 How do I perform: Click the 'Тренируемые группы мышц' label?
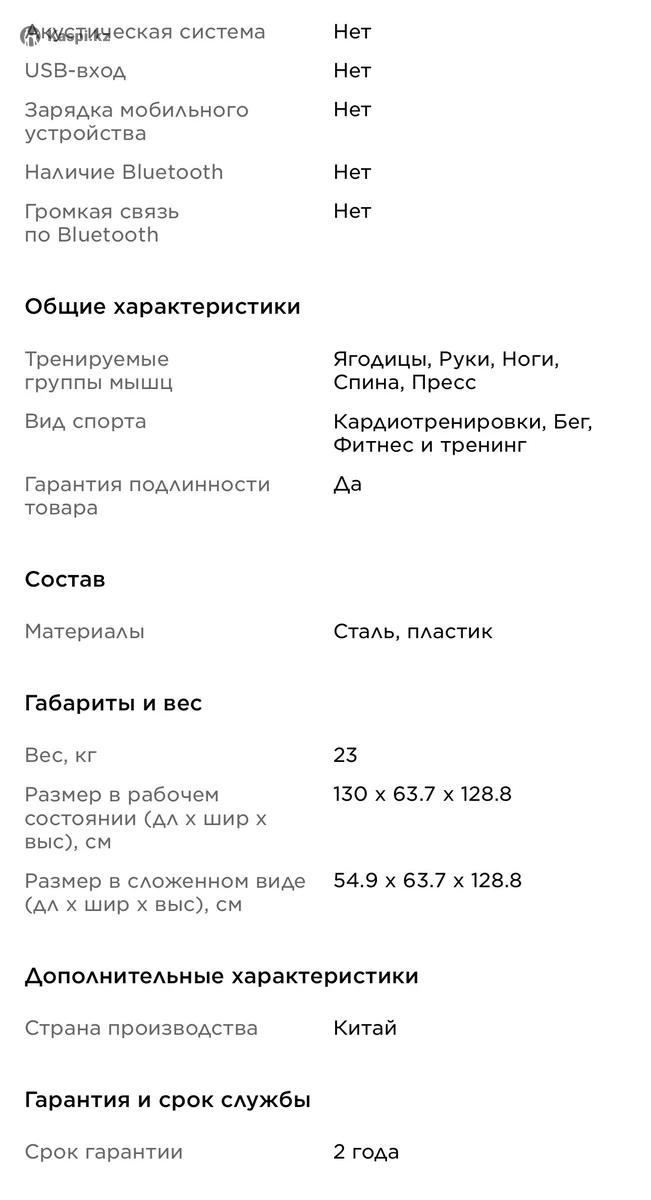98,371
